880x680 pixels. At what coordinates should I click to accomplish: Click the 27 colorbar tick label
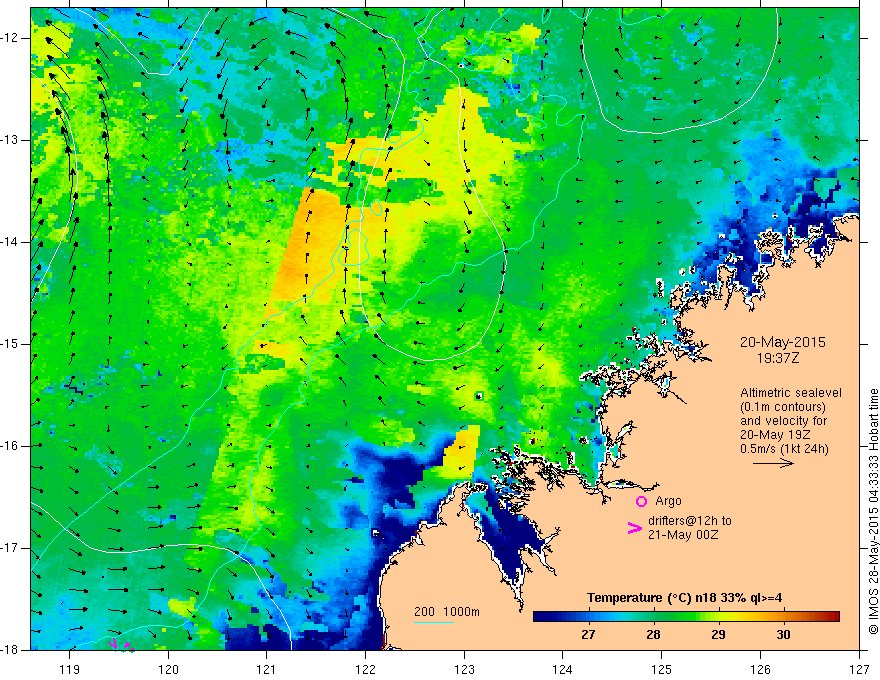click(588, 635)
